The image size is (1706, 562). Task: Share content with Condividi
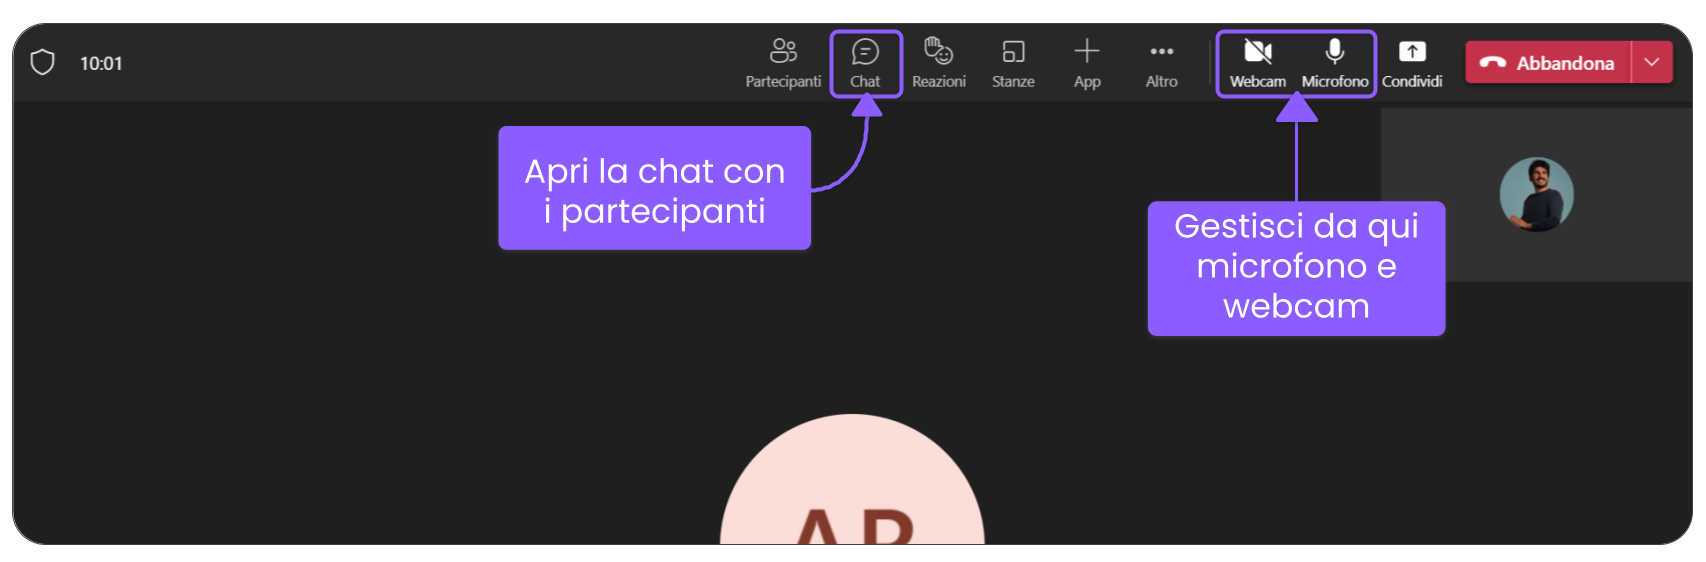click(1412, 63)
